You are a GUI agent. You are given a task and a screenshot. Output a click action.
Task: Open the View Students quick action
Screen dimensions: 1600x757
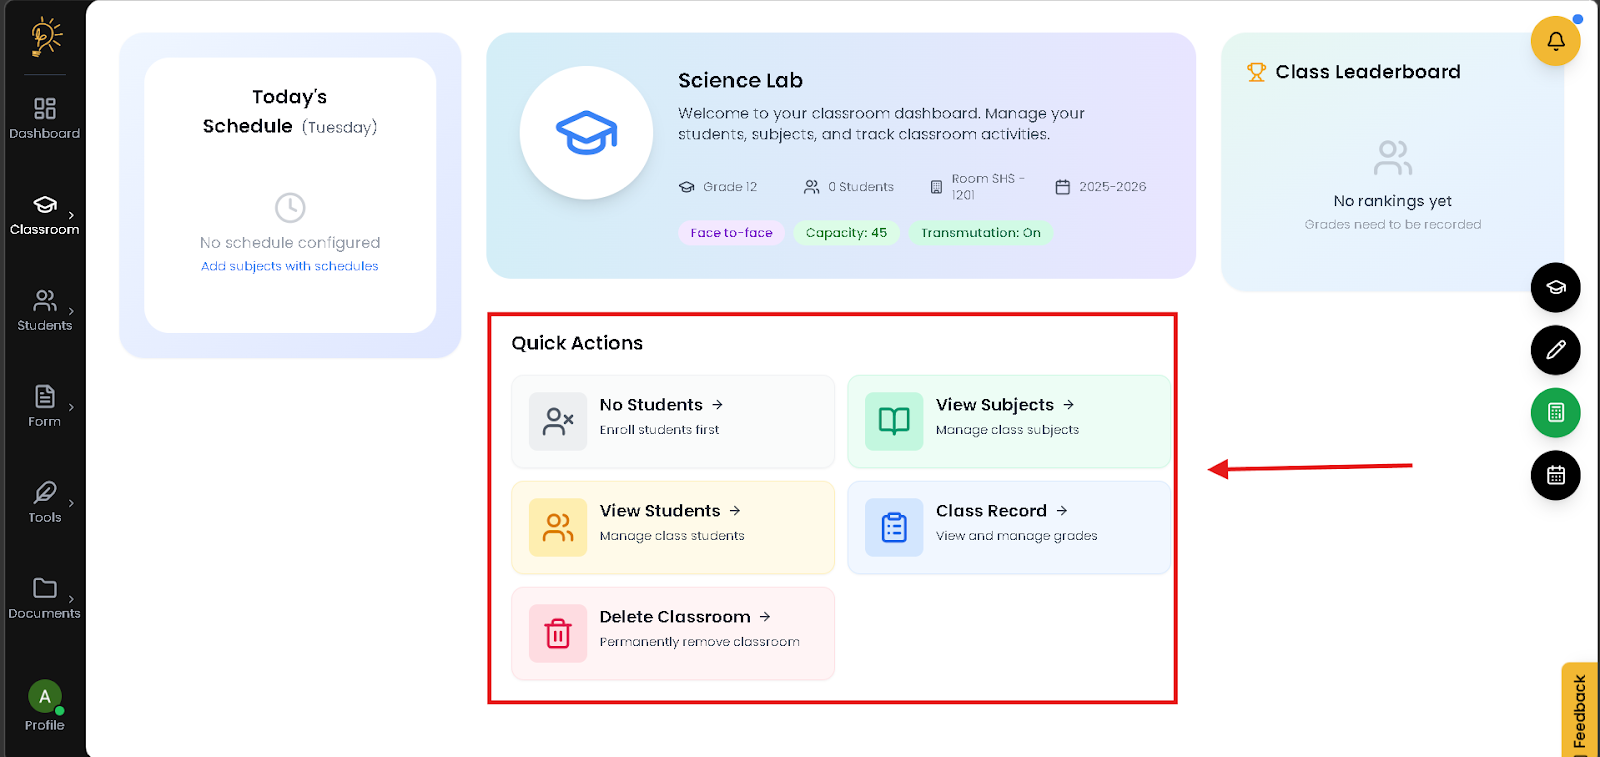click(672, 527)
